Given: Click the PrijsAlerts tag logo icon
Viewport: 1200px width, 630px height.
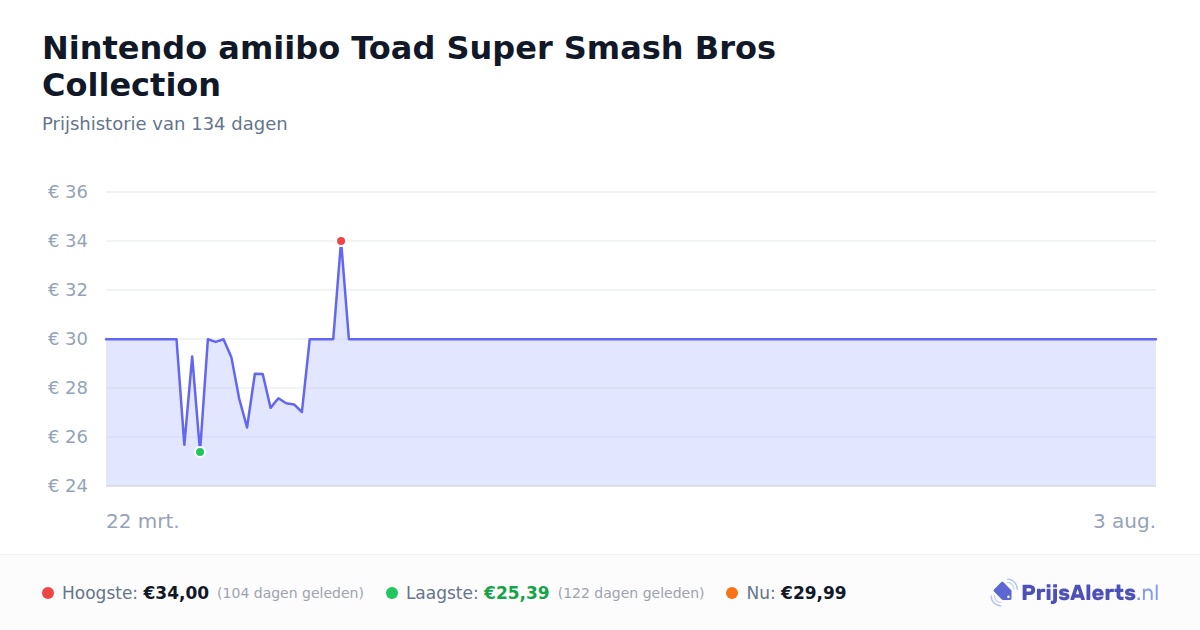Looking at the screenshot, I should 1003,593.
